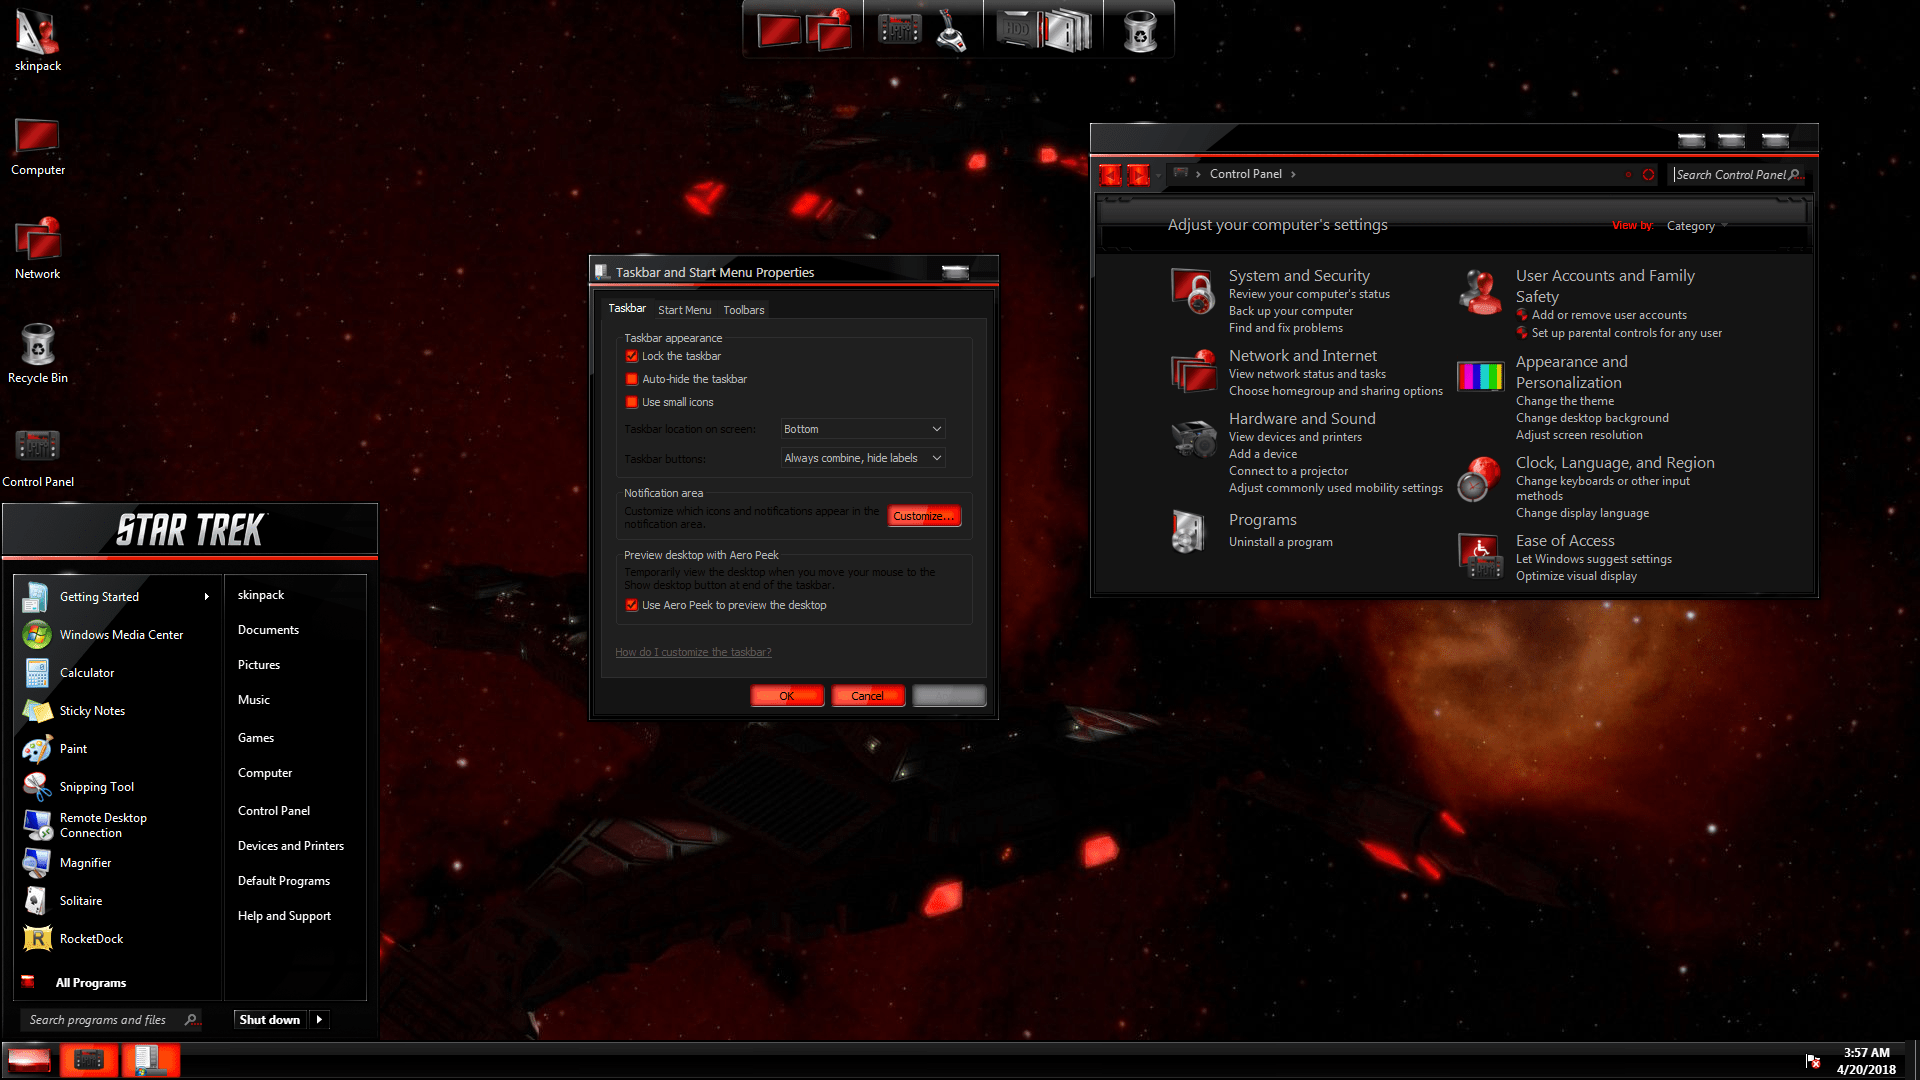Open Sticky Notes from the Start menu

point(118,711)
